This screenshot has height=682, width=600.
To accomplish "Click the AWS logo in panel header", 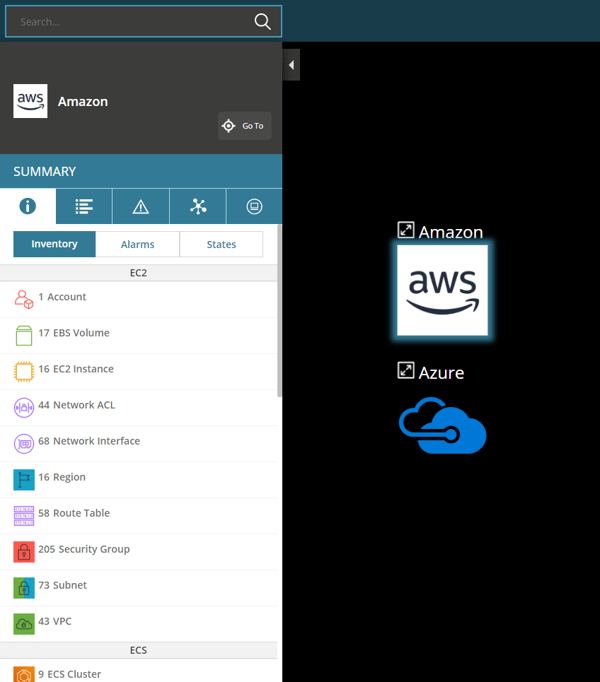I will [30, 101].
